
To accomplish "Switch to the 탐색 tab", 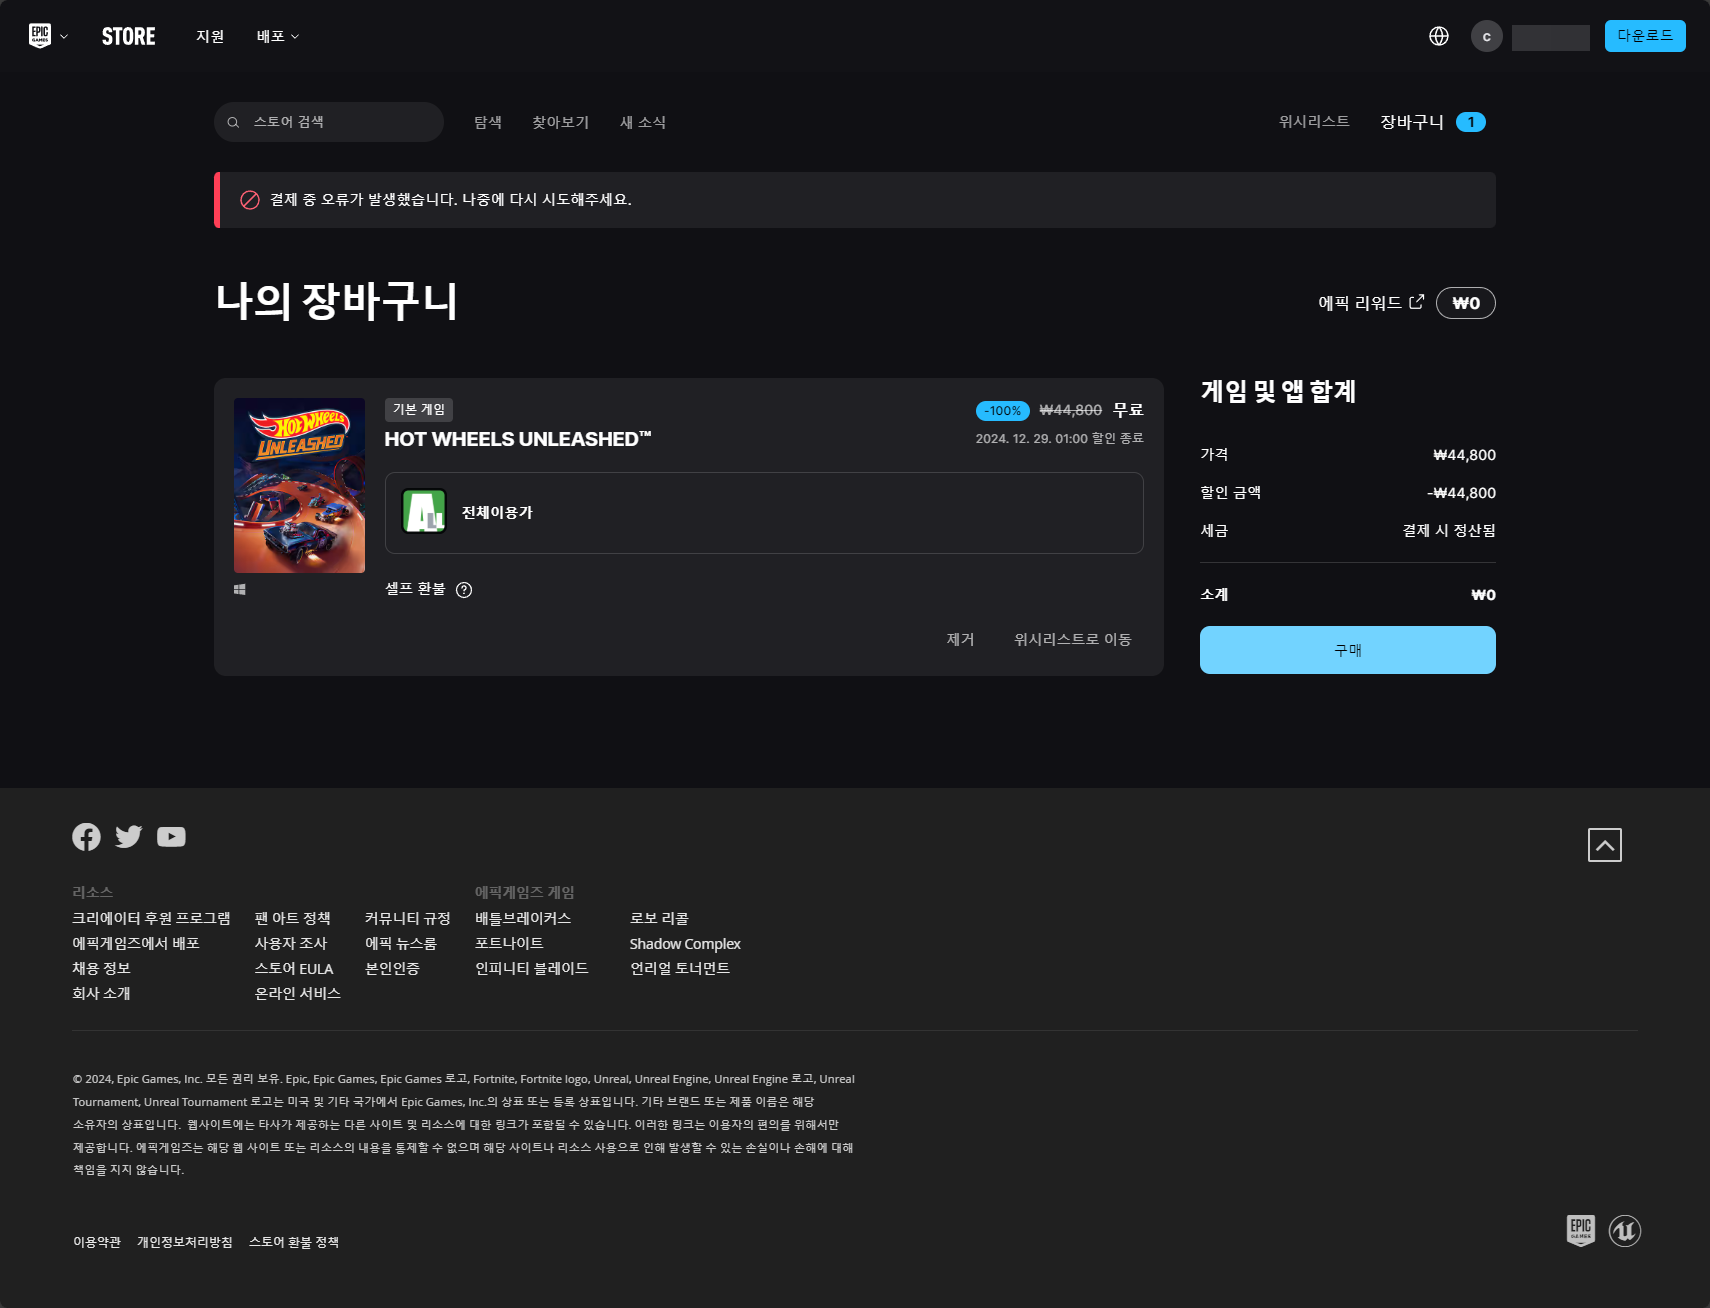I will point(488,122).
